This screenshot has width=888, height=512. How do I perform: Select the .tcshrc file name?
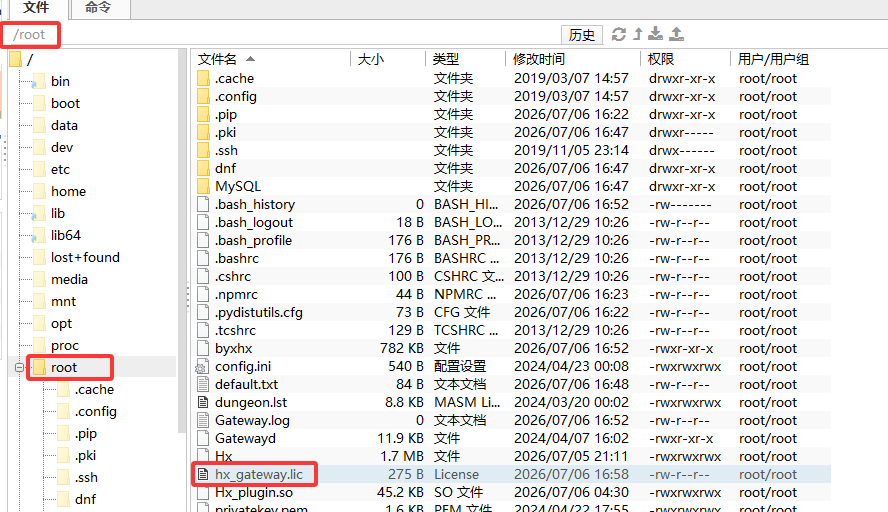[x=235, y=331]
